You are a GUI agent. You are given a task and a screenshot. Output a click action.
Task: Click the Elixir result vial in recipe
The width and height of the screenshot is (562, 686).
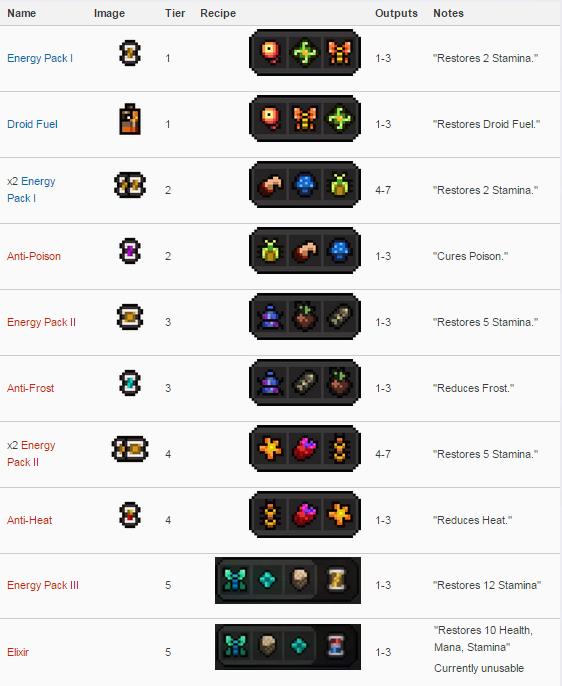click(336, 646)
